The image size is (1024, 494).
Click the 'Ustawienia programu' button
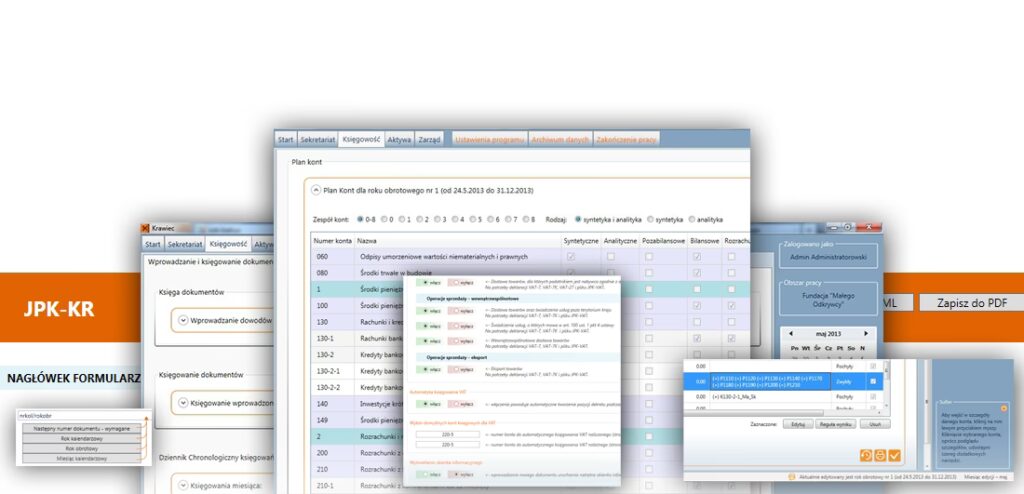[489, 140]
